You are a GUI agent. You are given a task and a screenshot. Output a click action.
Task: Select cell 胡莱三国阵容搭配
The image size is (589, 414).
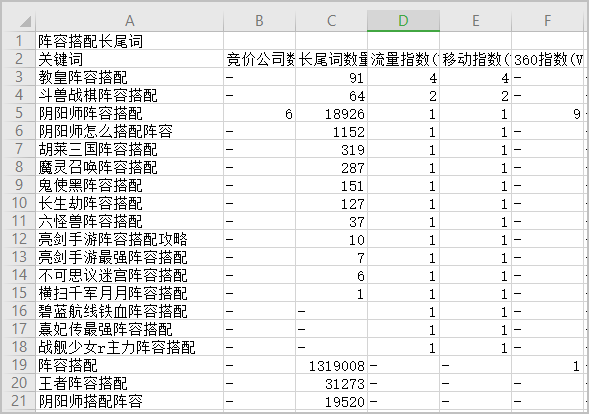(x=130, y=149)
